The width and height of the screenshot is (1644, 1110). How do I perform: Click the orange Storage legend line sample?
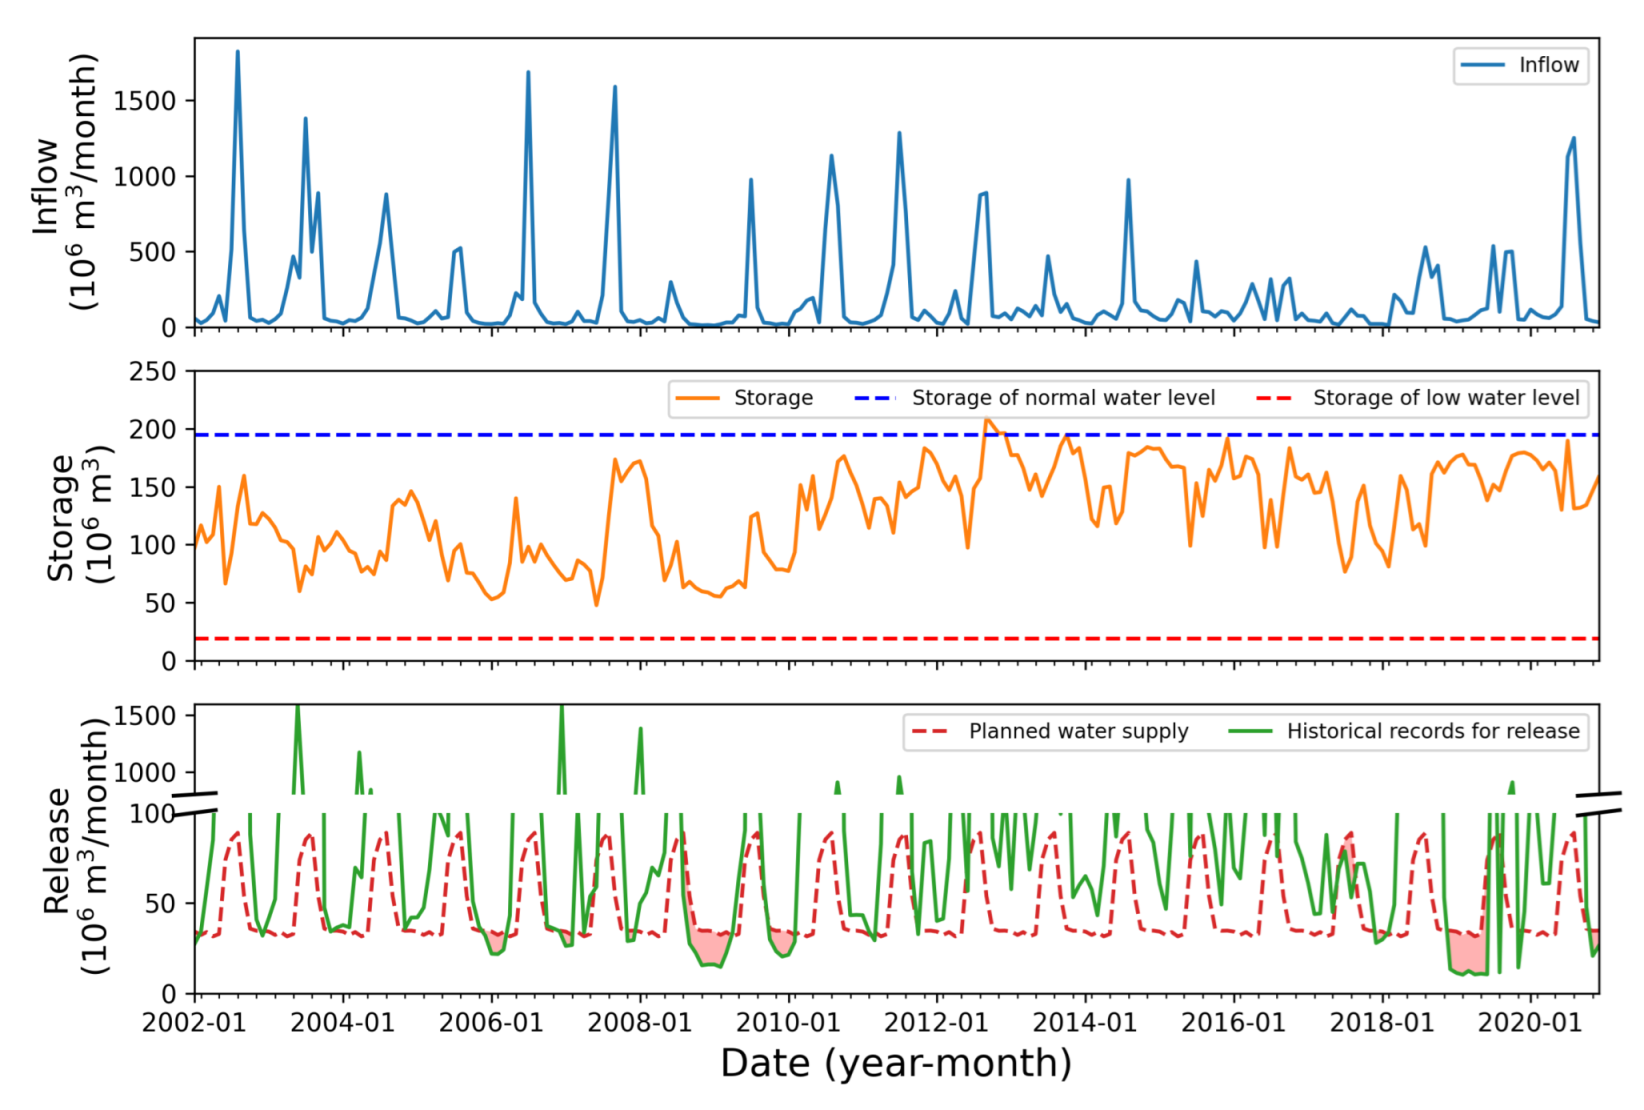pos(697,398)
